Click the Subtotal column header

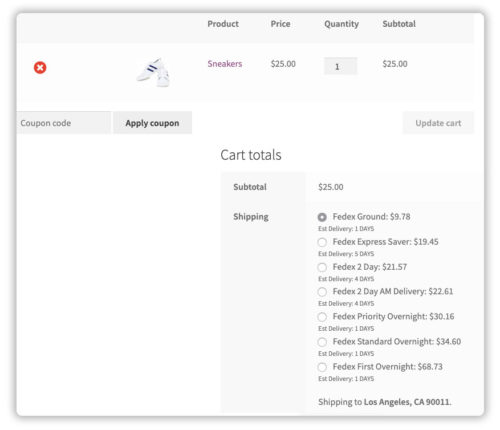399,24
